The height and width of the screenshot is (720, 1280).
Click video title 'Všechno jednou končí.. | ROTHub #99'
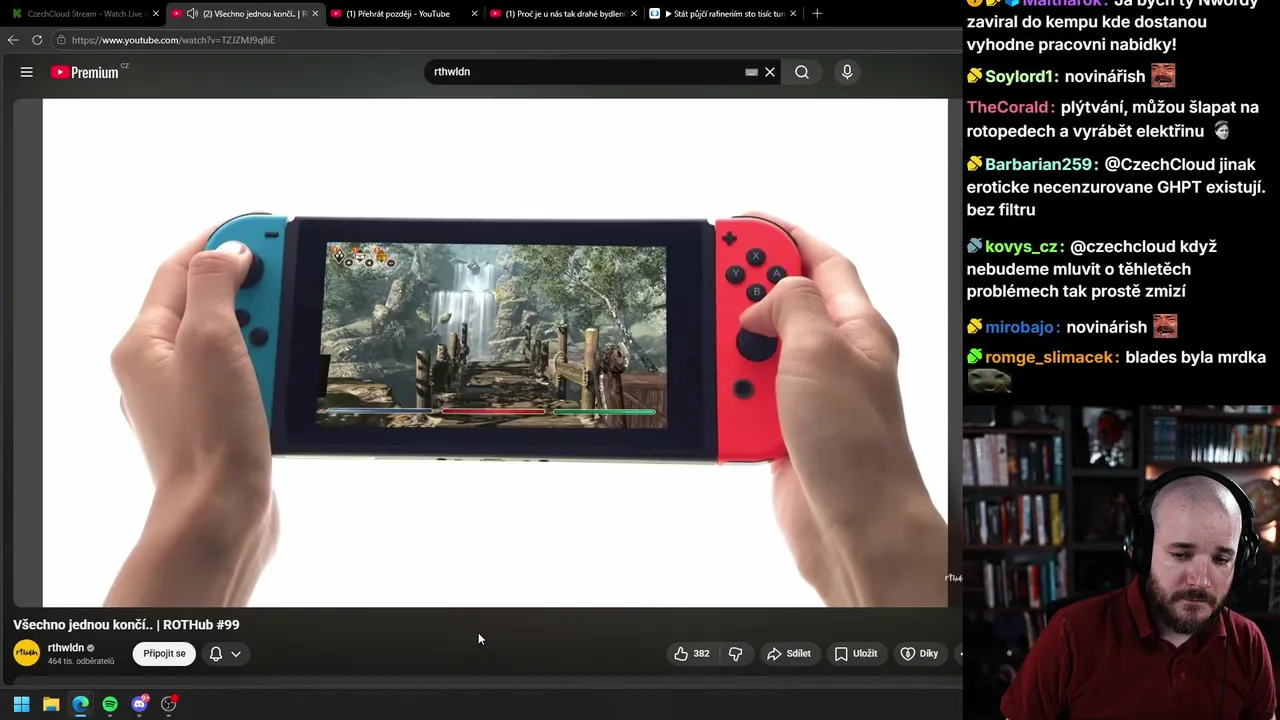126,625
